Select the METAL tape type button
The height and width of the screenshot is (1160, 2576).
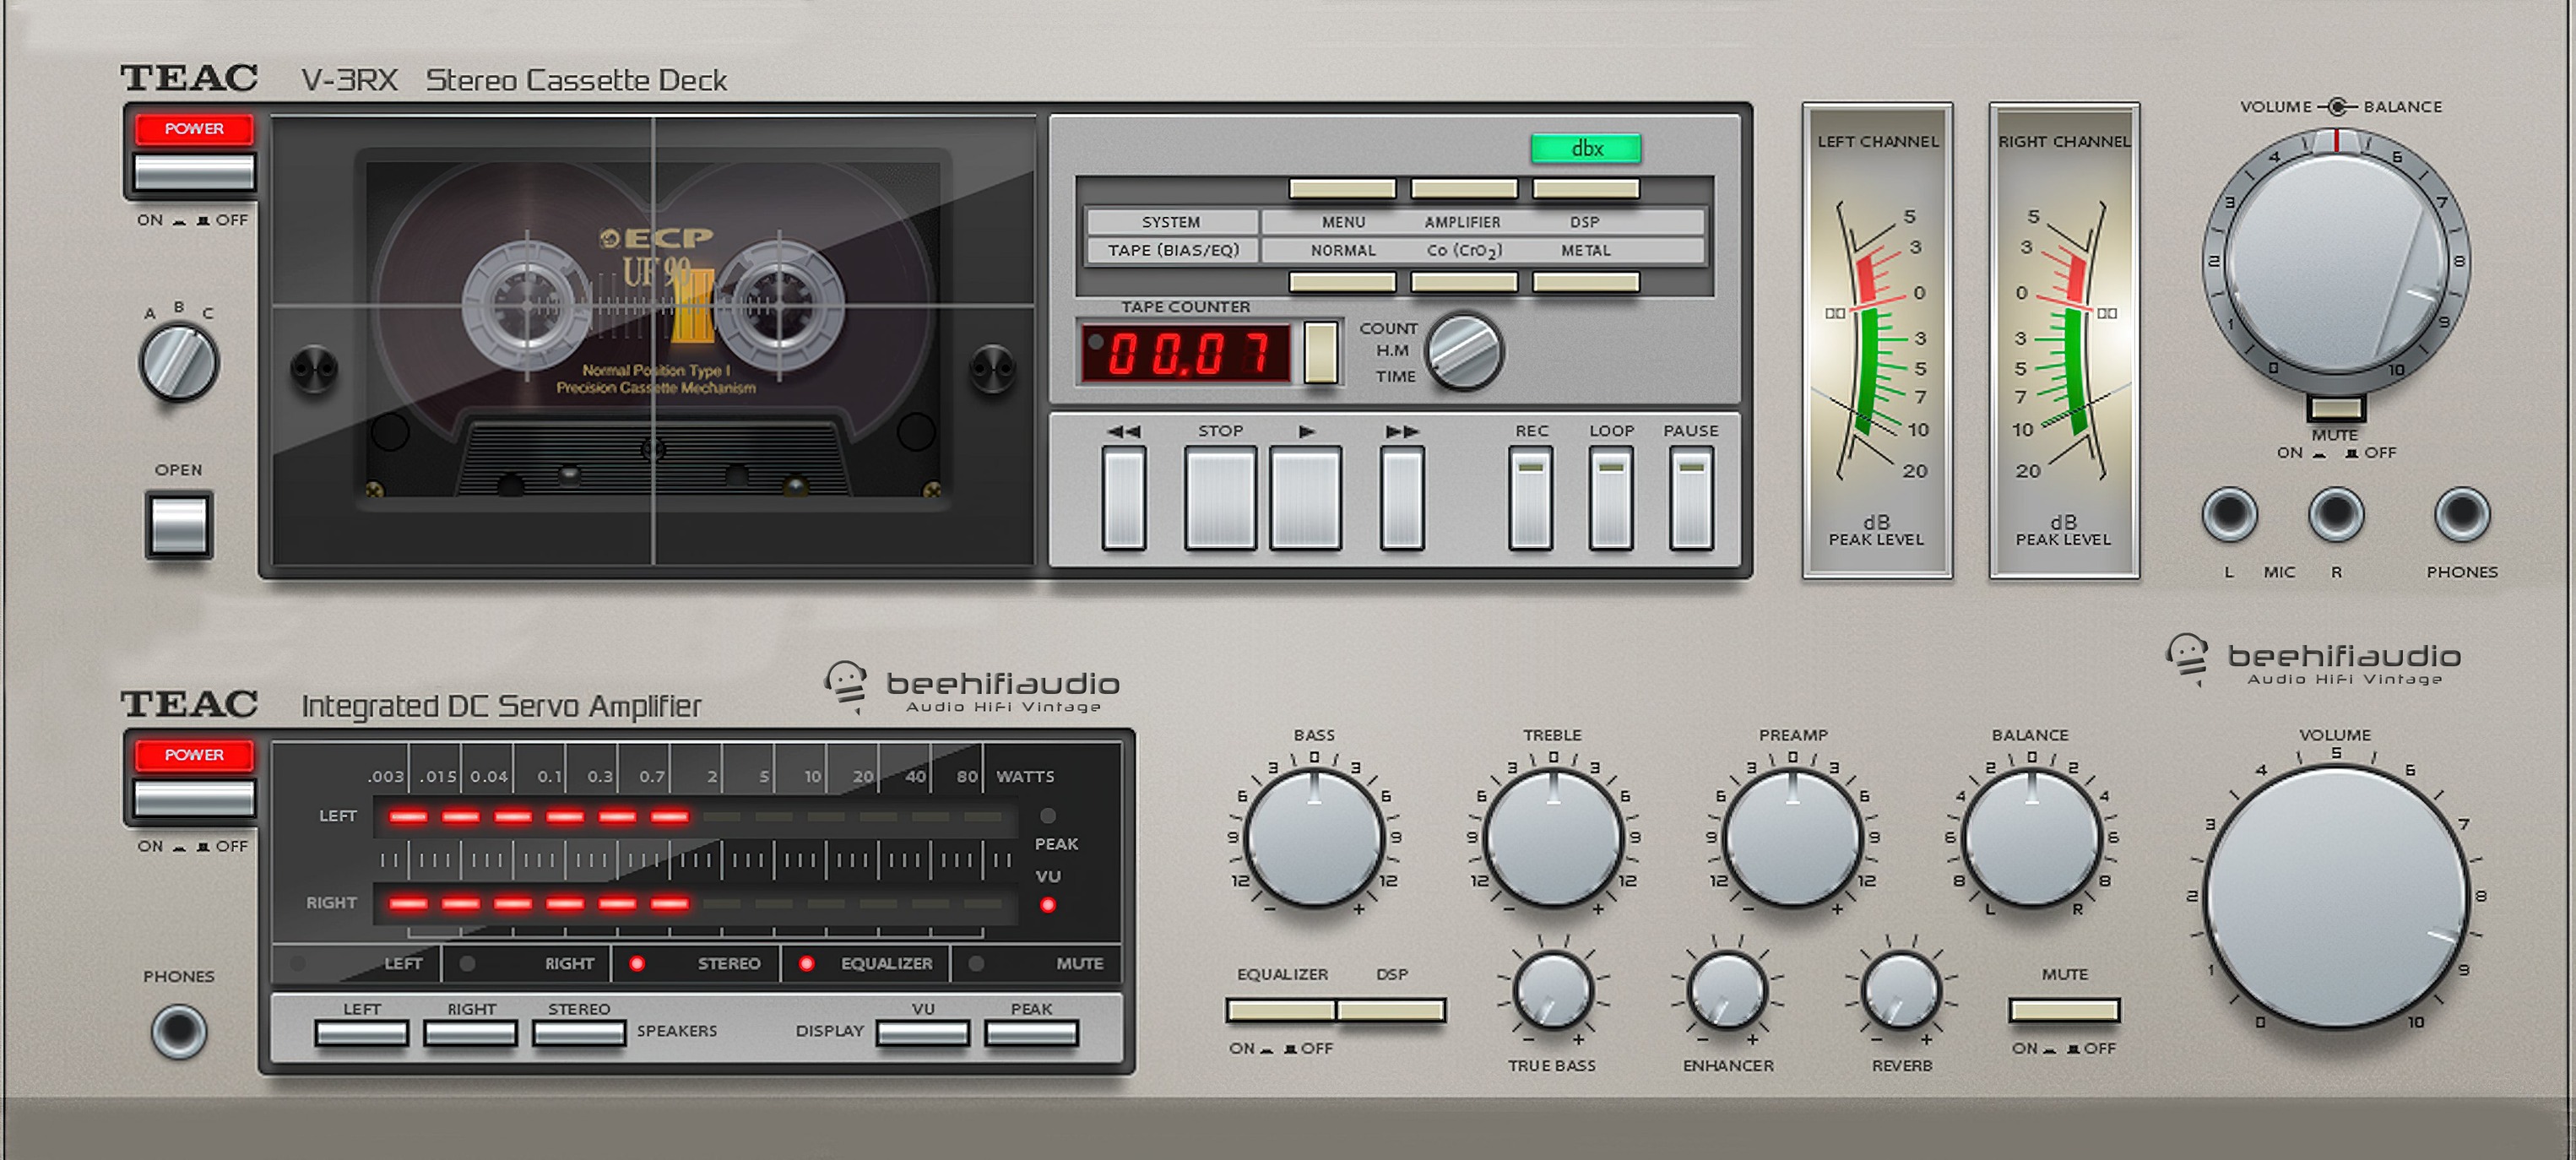(1586, 282)
